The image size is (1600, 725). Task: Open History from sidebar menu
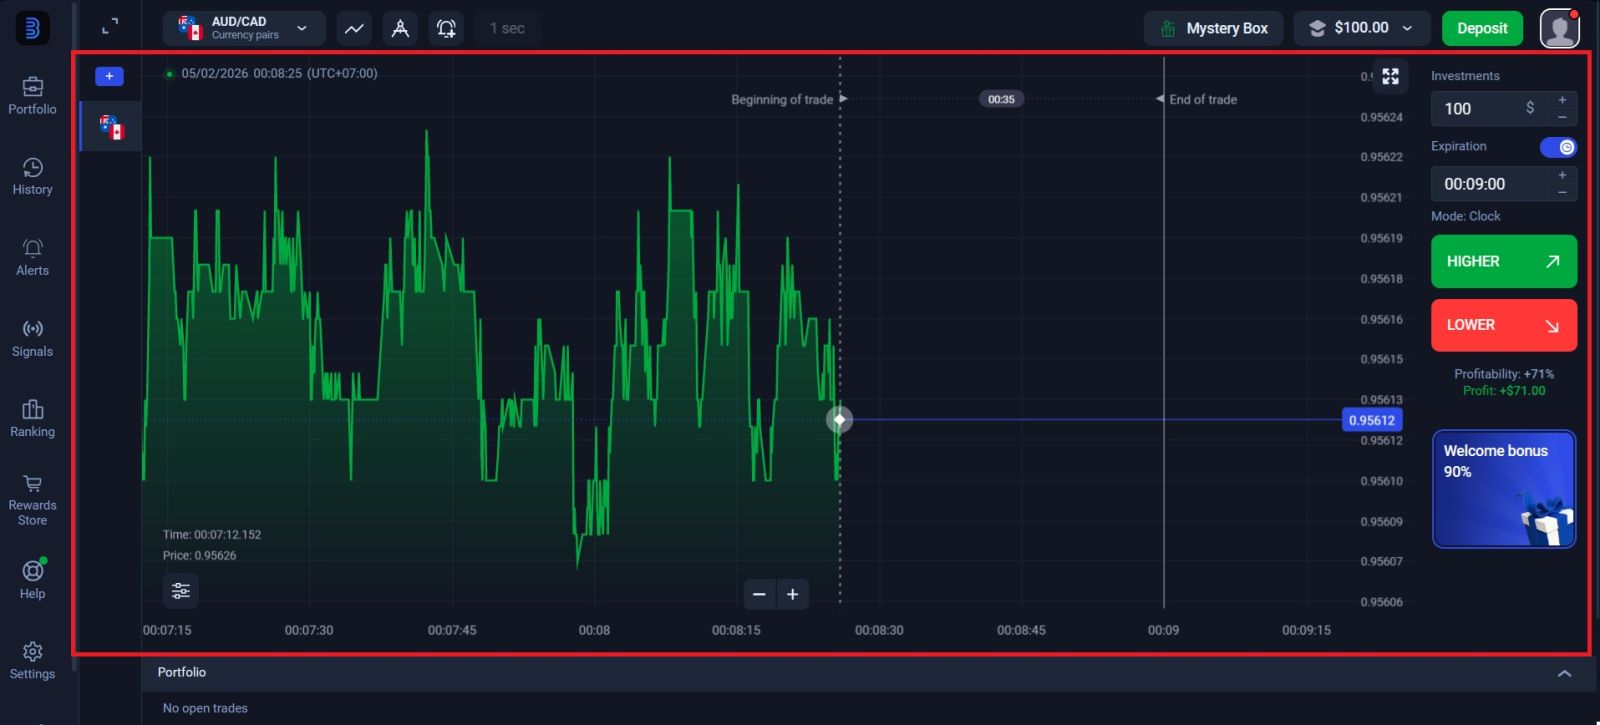coord(33,176)
